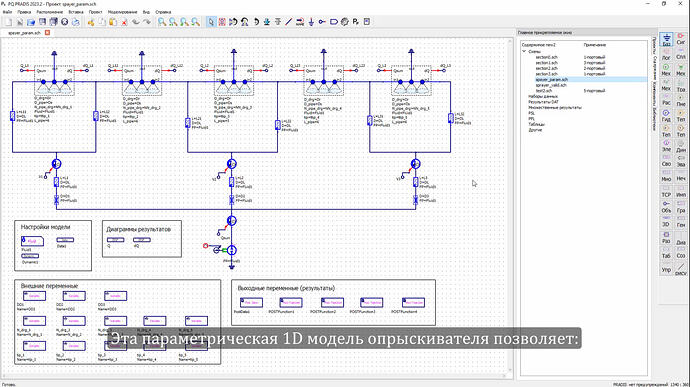Create a new document with toolbar icon
The image size is (690, 387).
[8, 22]
